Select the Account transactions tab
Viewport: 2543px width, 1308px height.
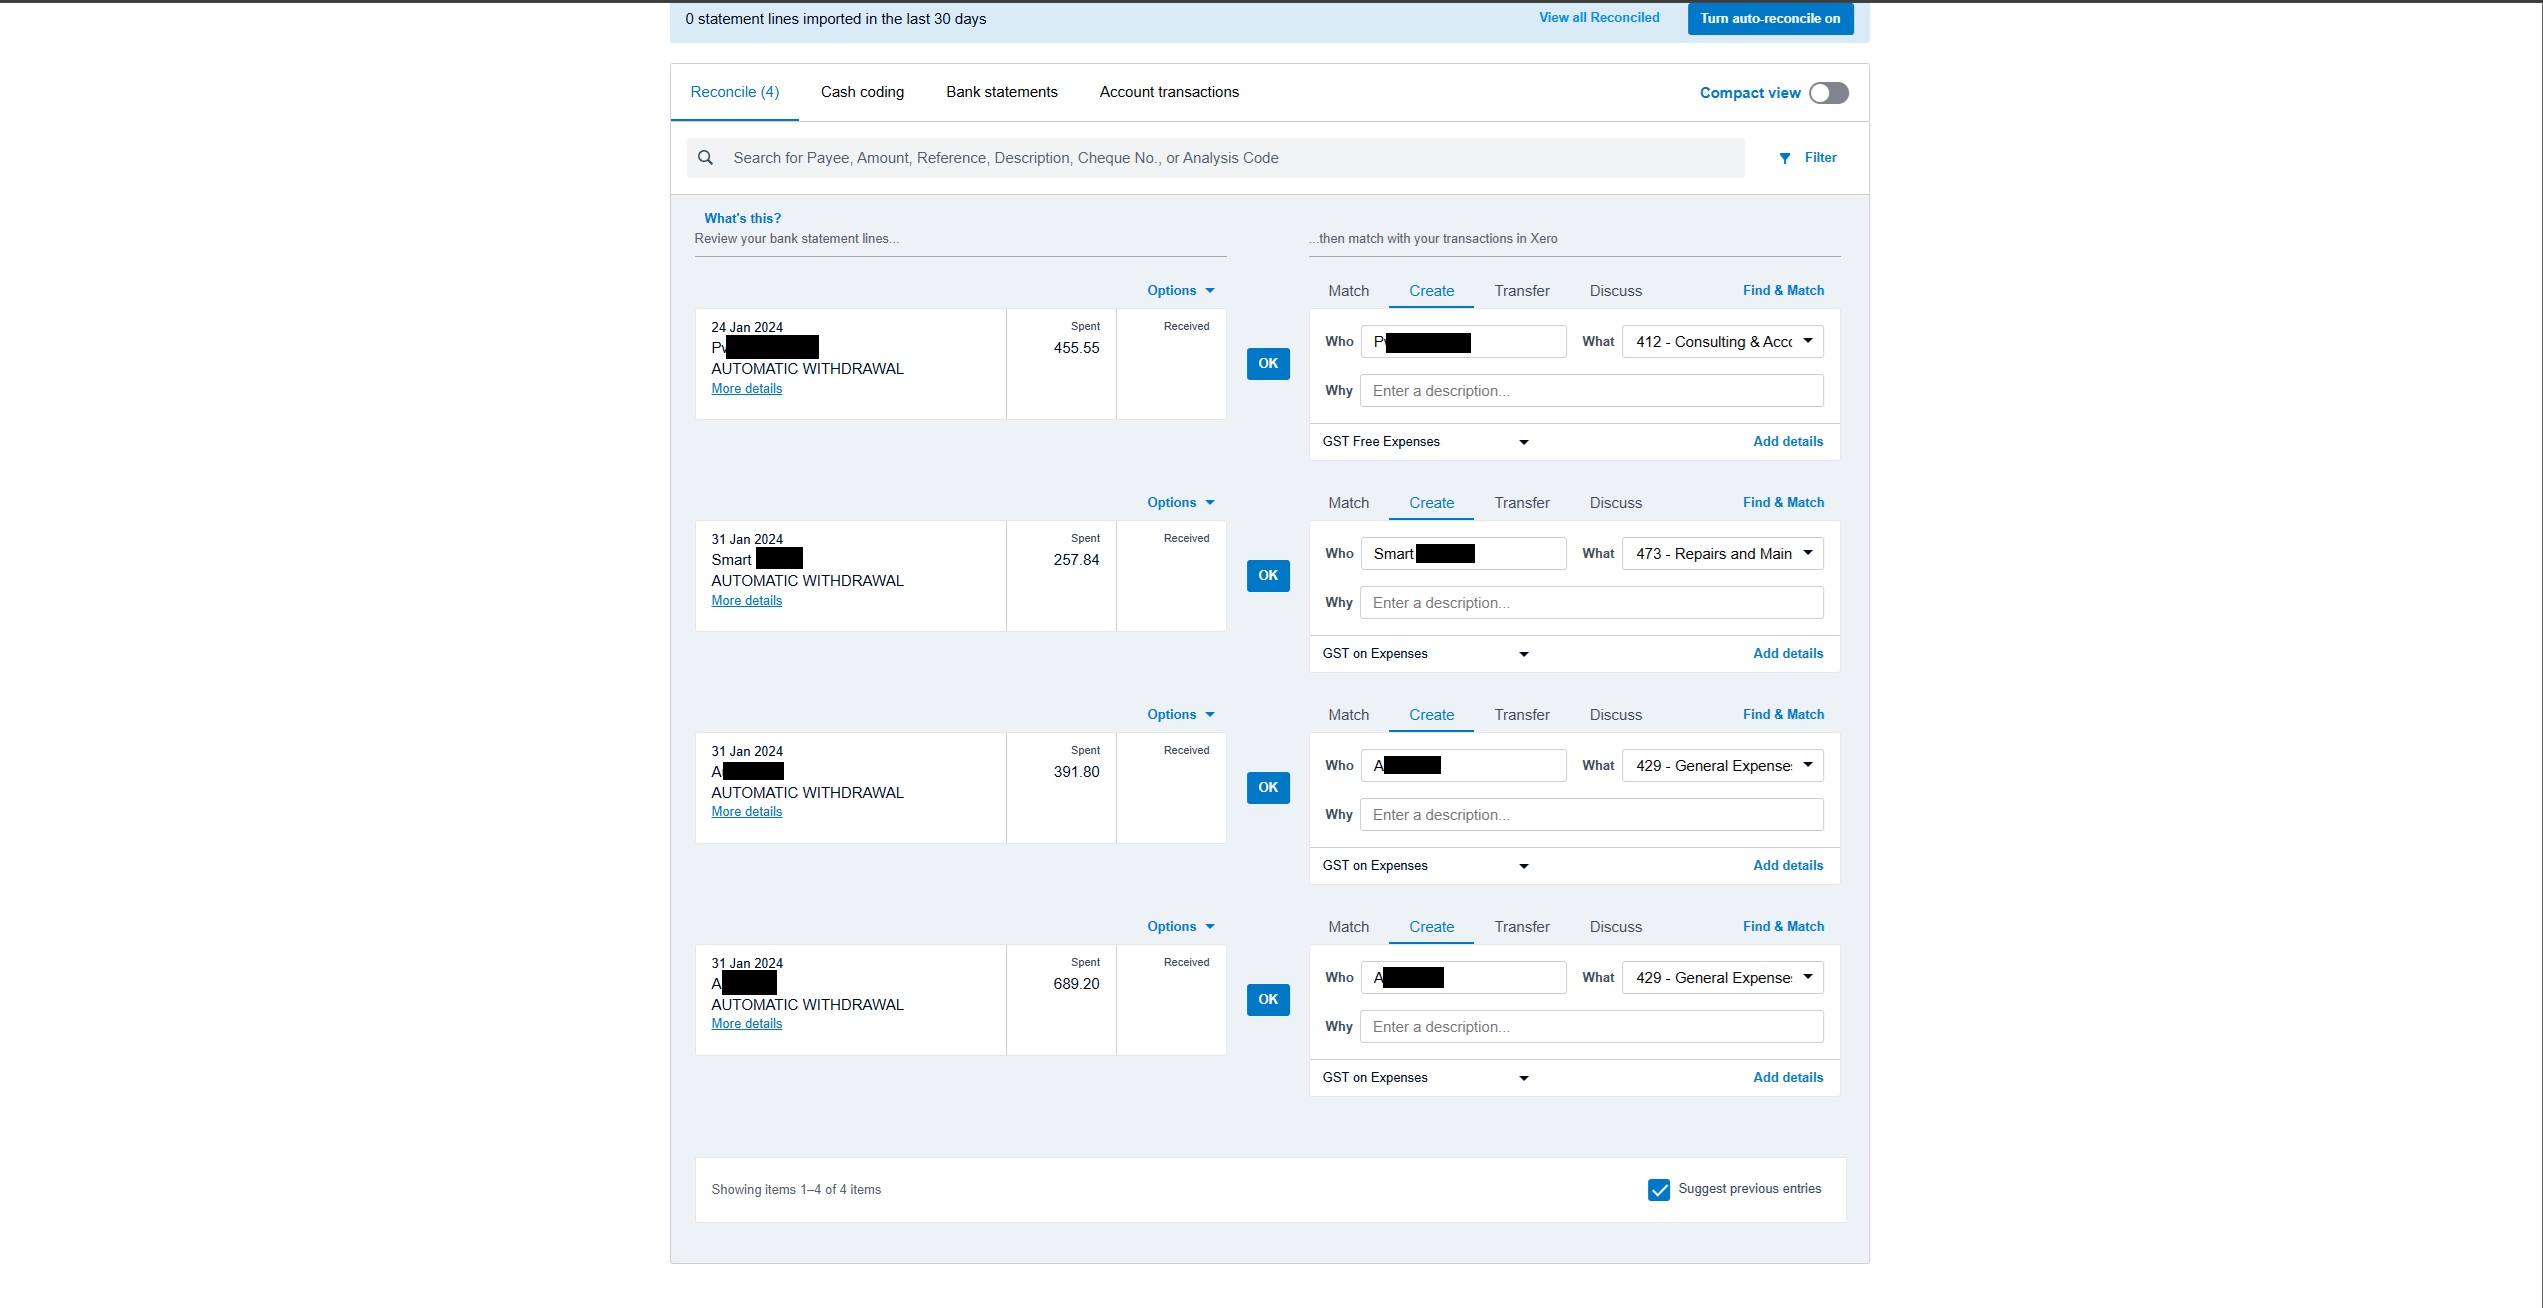click(x=1169, y=92)
